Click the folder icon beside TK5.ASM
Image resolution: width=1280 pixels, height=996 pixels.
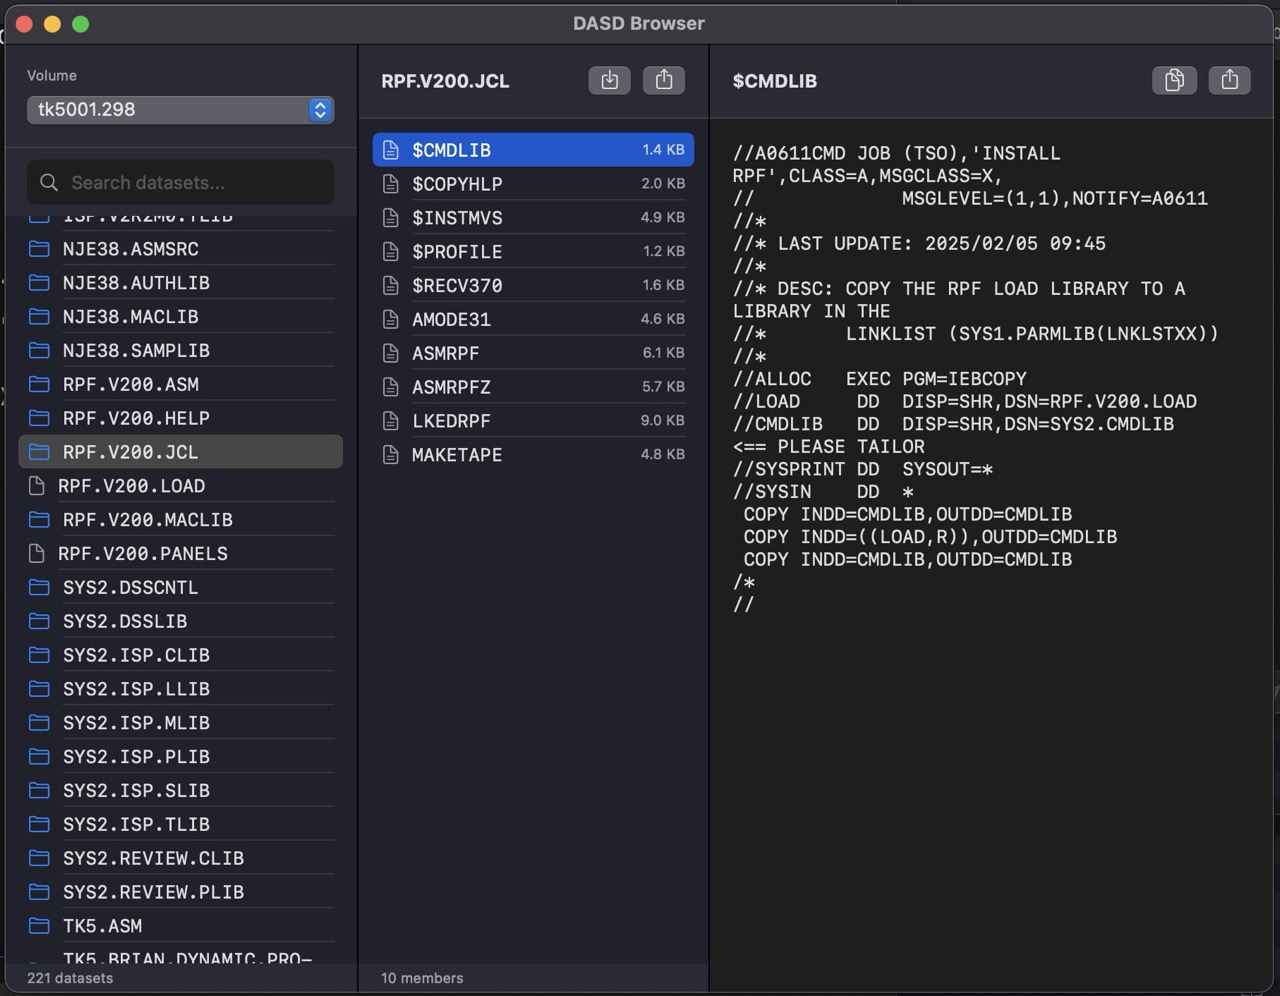pos(39,926)
